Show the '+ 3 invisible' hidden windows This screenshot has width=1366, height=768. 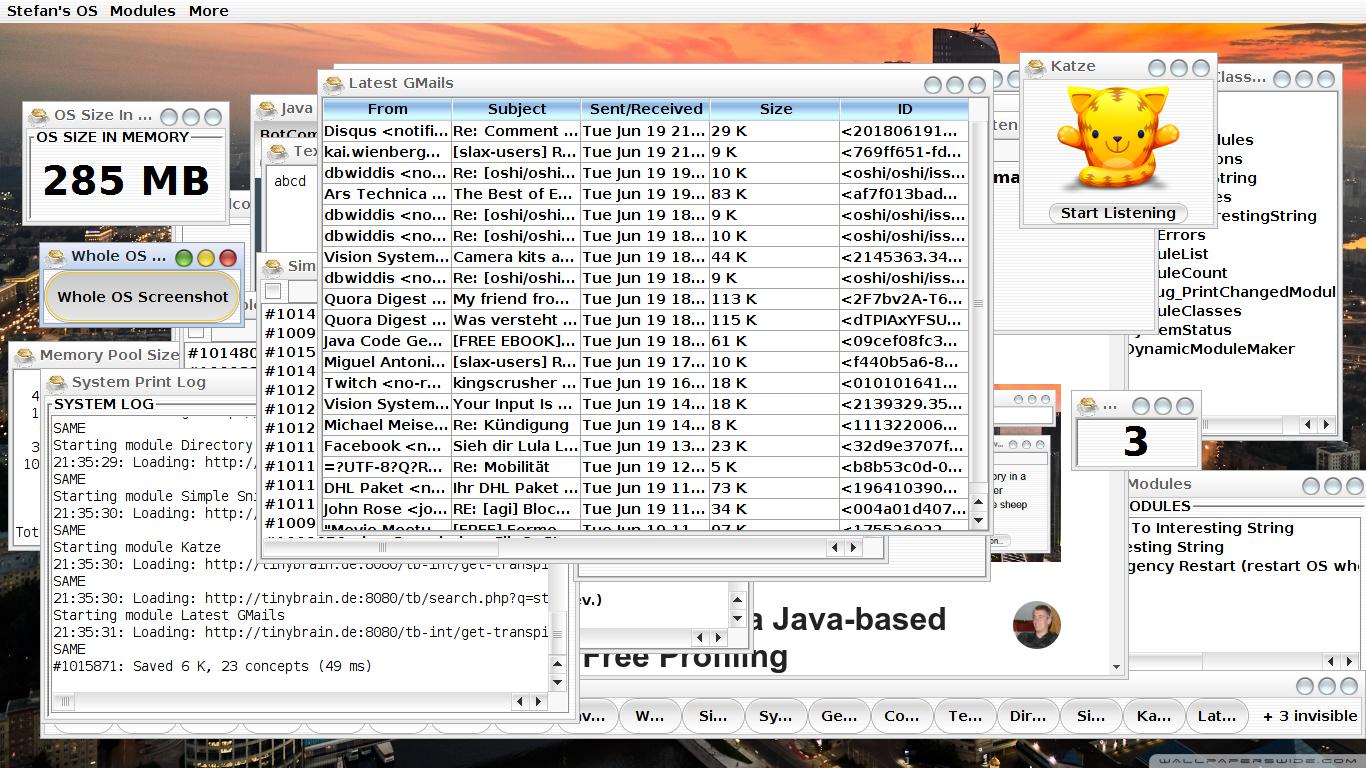1309,716
